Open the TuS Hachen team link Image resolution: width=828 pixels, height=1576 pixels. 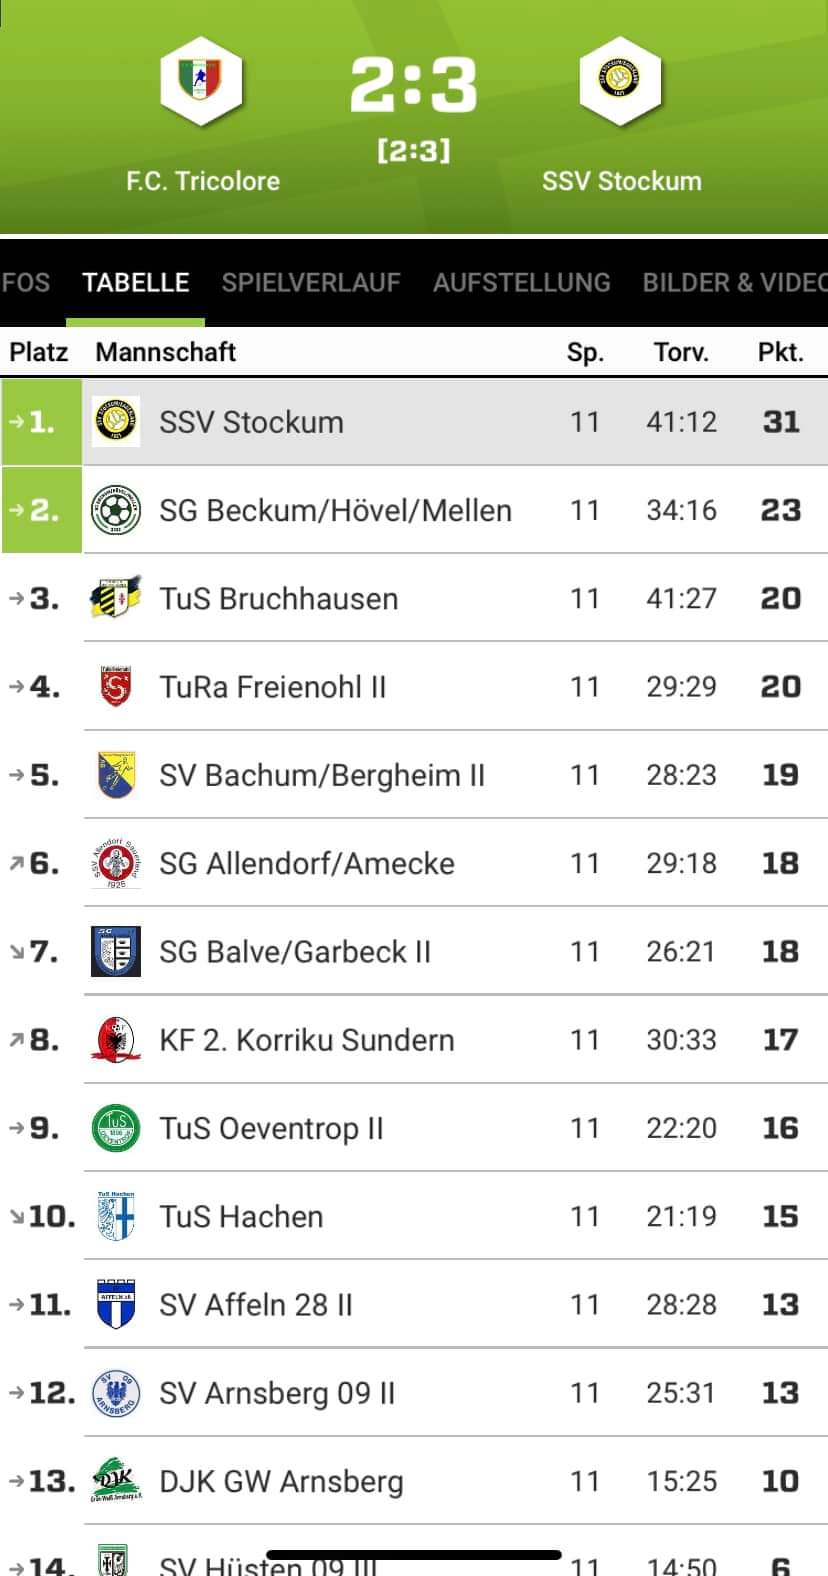point(241,1217)
